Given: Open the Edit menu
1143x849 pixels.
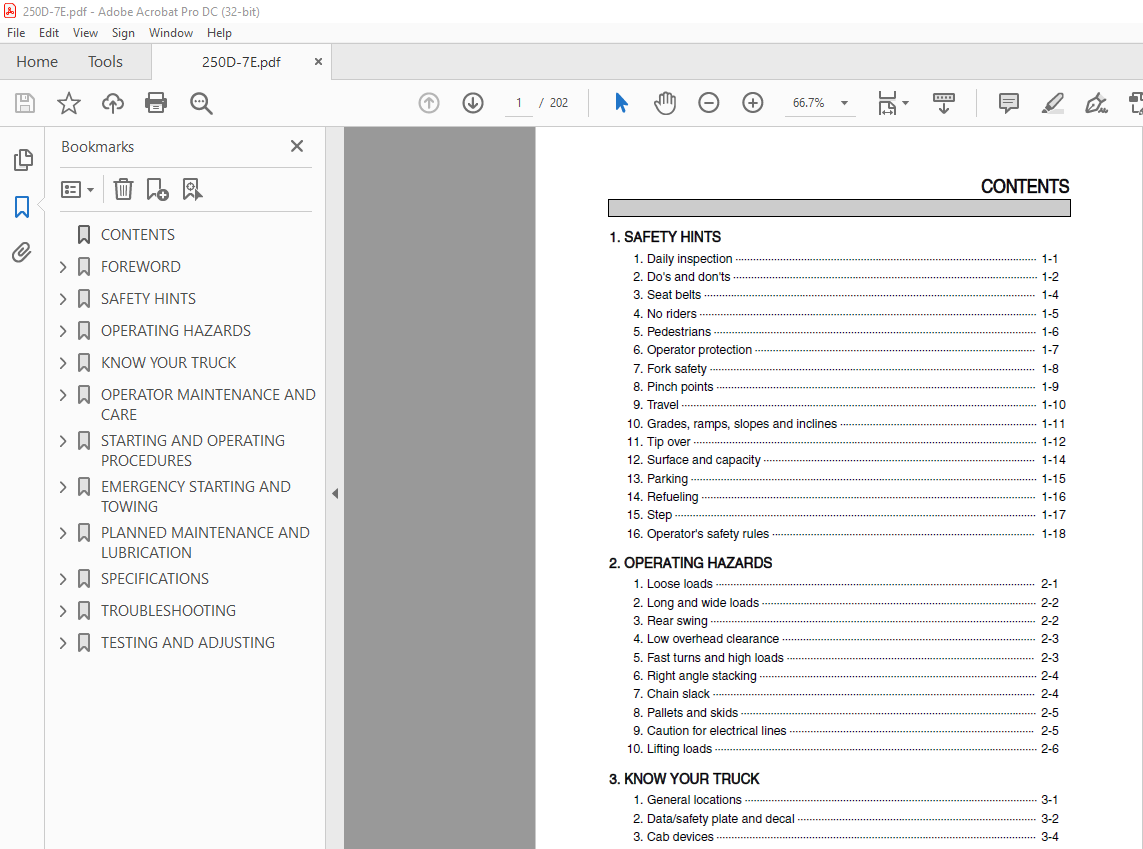Looking at the screenshot, I should tap(49, 33).
